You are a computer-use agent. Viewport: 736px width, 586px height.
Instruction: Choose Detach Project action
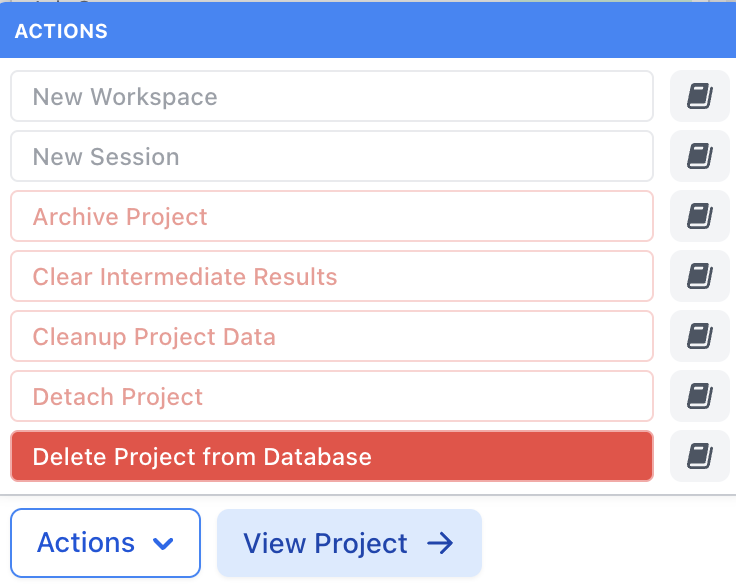point(331,397)
